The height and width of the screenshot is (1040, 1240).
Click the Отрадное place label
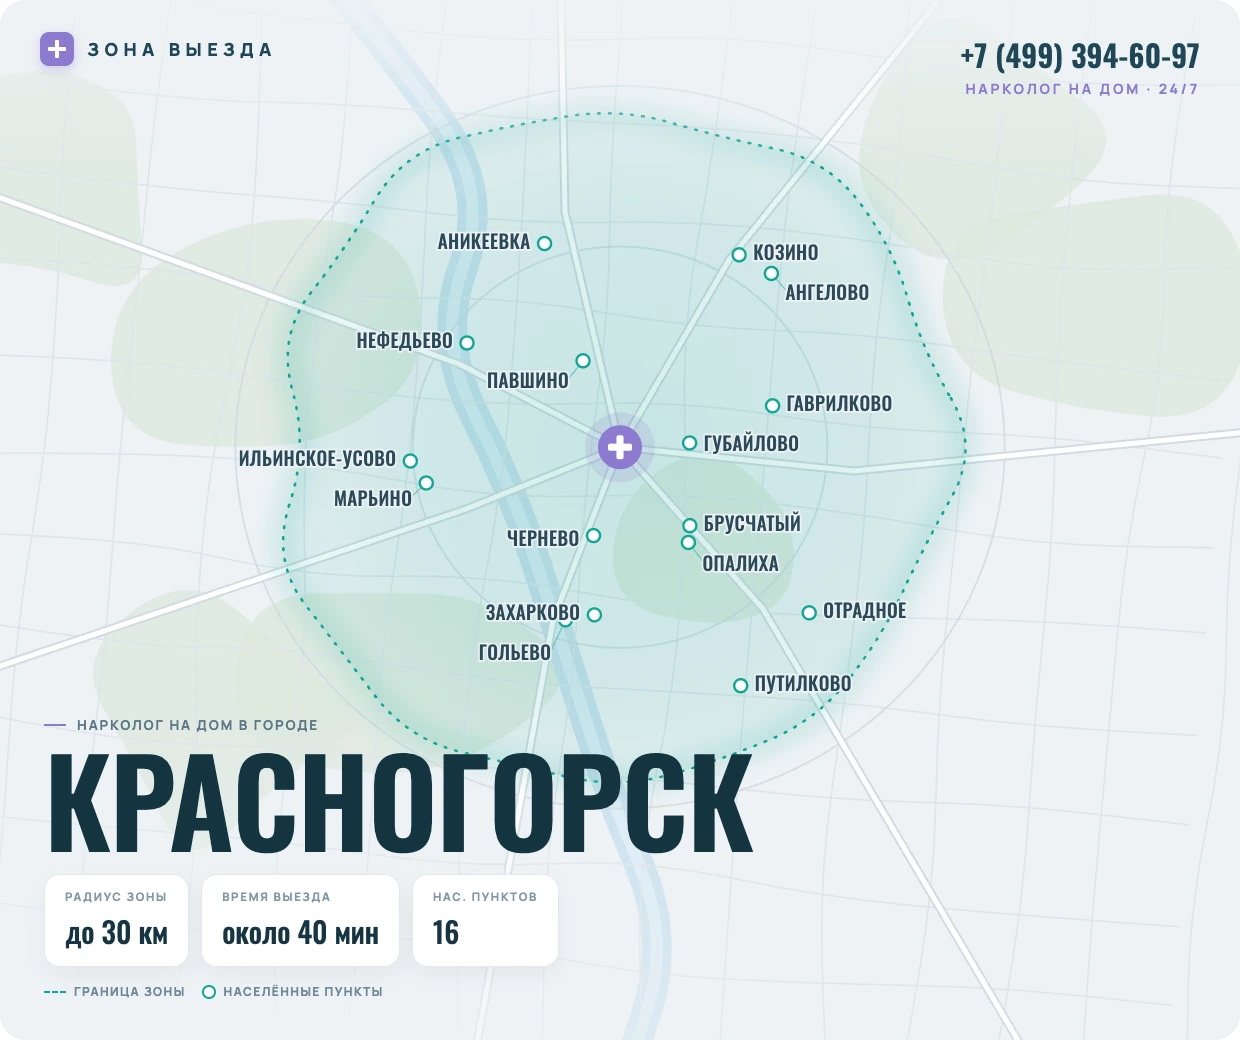pos(864,611)
